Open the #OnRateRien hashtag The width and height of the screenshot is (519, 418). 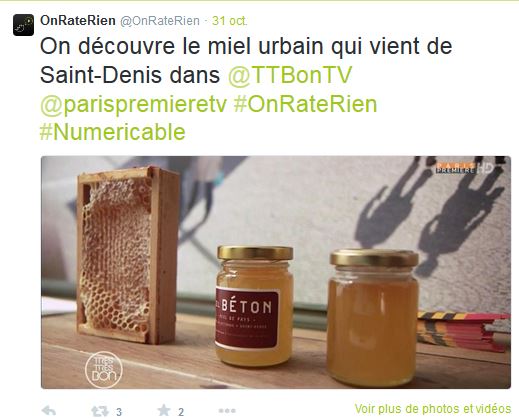(x=305, y=104)
